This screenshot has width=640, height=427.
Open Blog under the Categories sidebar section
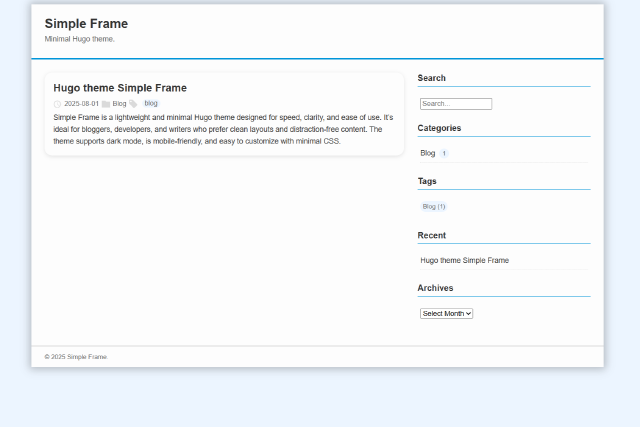pos(428,153)
